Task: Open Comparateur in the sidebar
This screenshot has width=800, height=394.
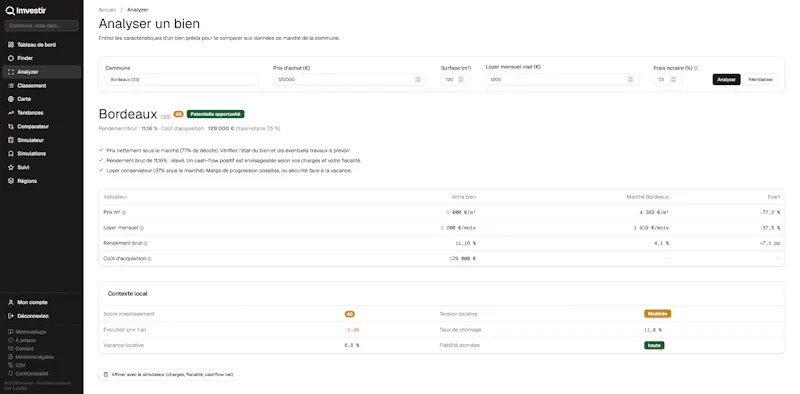Action: 41,127
